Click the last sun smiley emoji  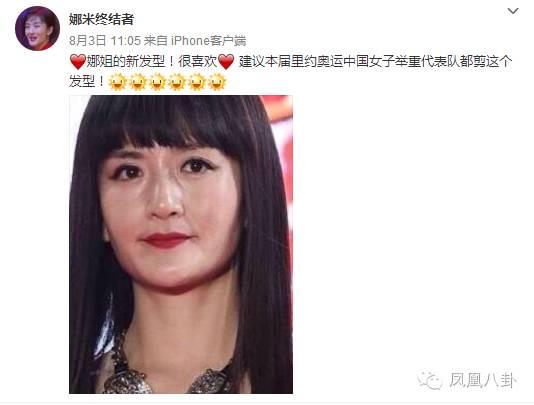tap(217, 82)
